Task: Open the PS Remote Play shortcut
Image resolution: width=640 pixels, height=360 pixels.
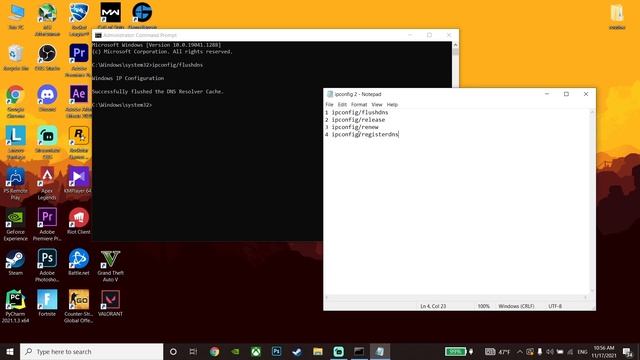Action: point(16,183)
